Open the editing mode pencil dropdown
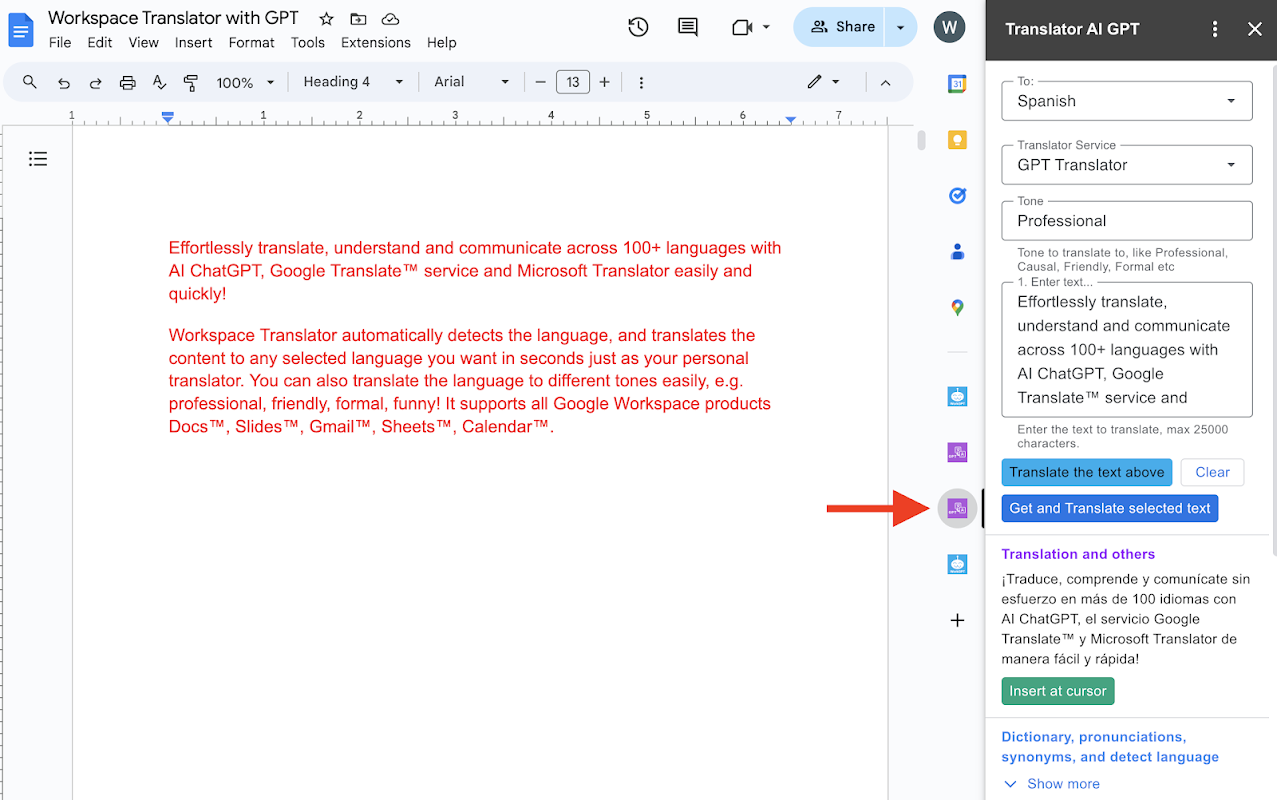Image resolution: width=1277 pixels, height=800 pixels. [823, 82]
